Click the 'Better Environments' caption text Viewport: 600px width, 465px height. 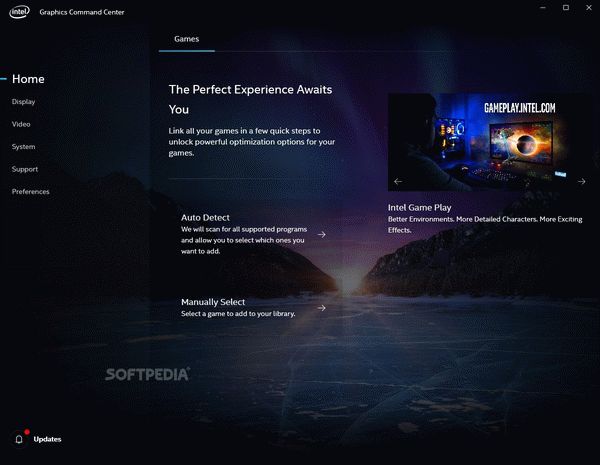coord(485,225)
